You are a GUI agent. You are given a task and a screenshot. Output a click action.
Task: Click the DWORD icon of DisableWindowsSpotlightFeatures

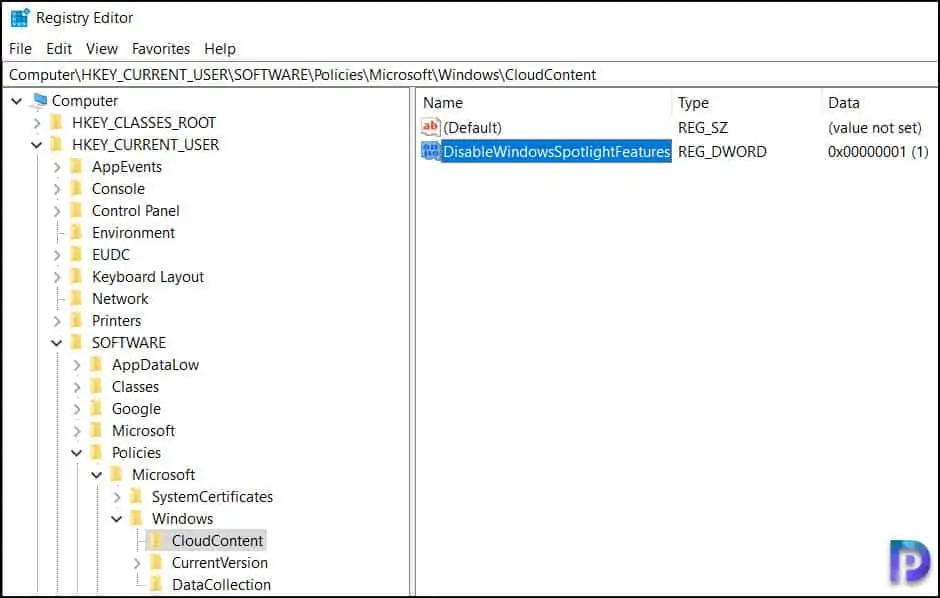point(430,151)
